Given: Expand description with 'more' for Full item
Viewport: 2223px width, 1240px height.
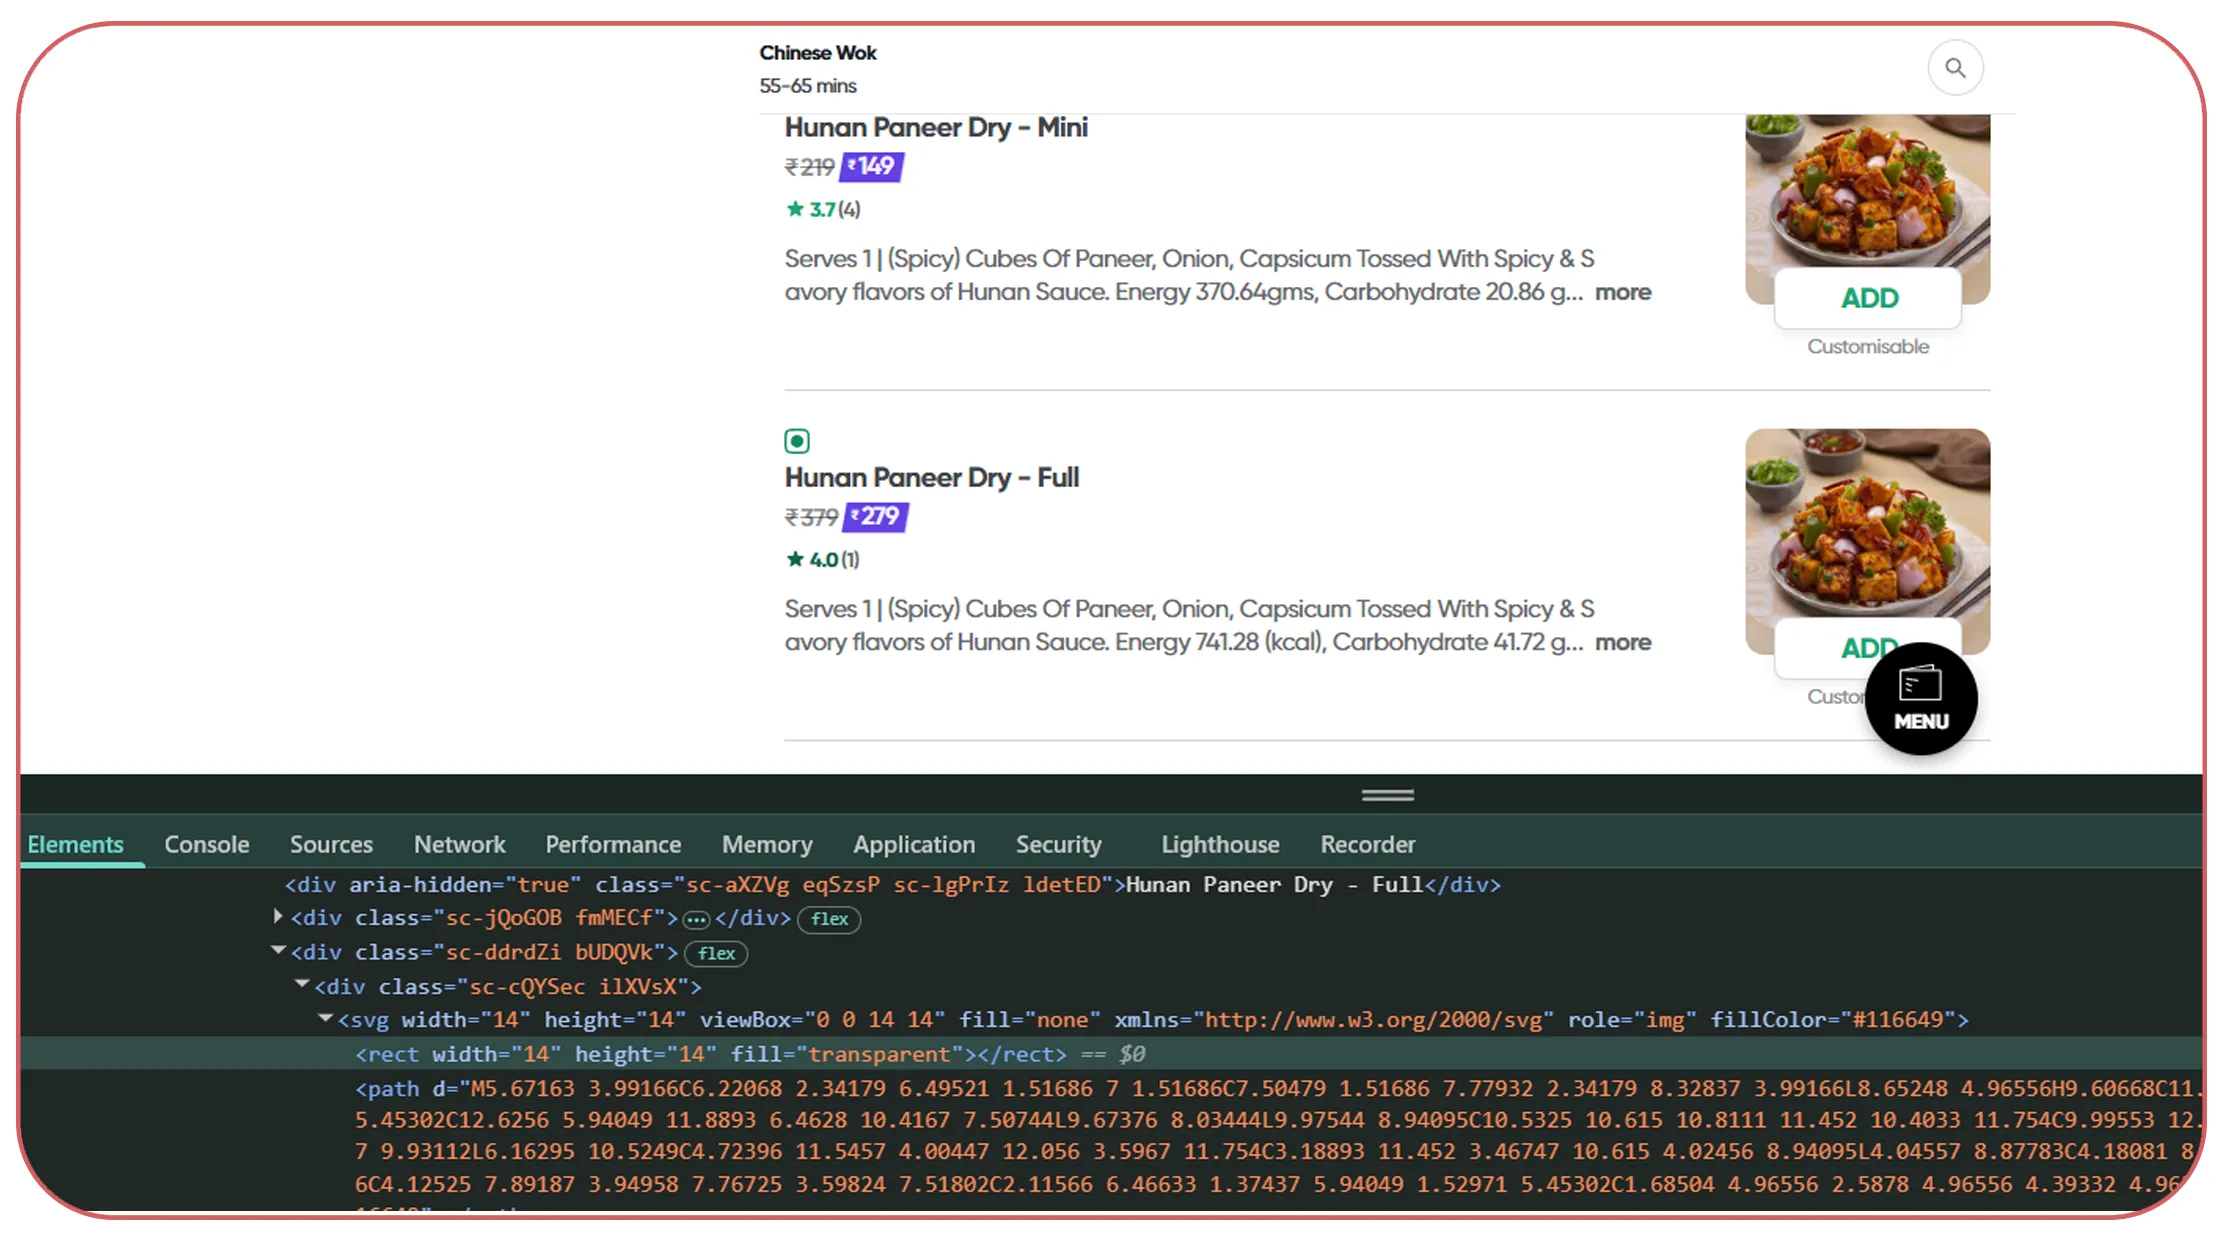Looking at the screenshot, I should pos(1623,642).
